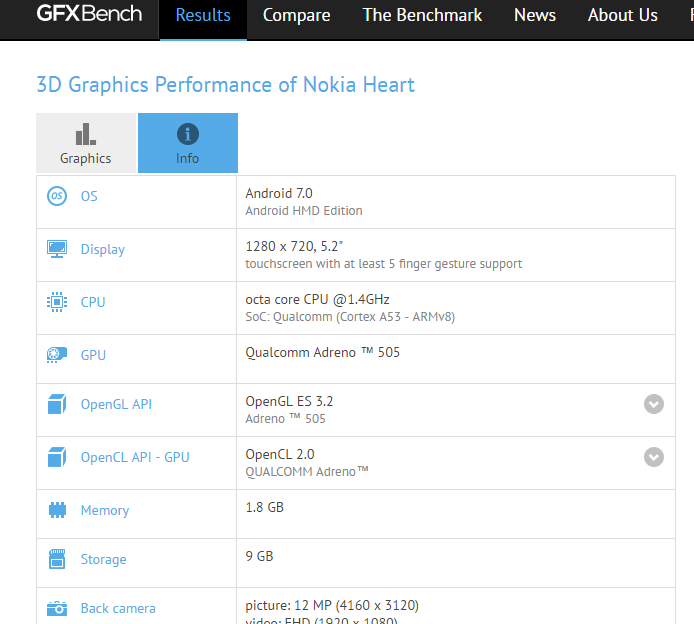Select the Android HMD Edition text
Viewport: 694px width, 624px height.
click(304, 211)
